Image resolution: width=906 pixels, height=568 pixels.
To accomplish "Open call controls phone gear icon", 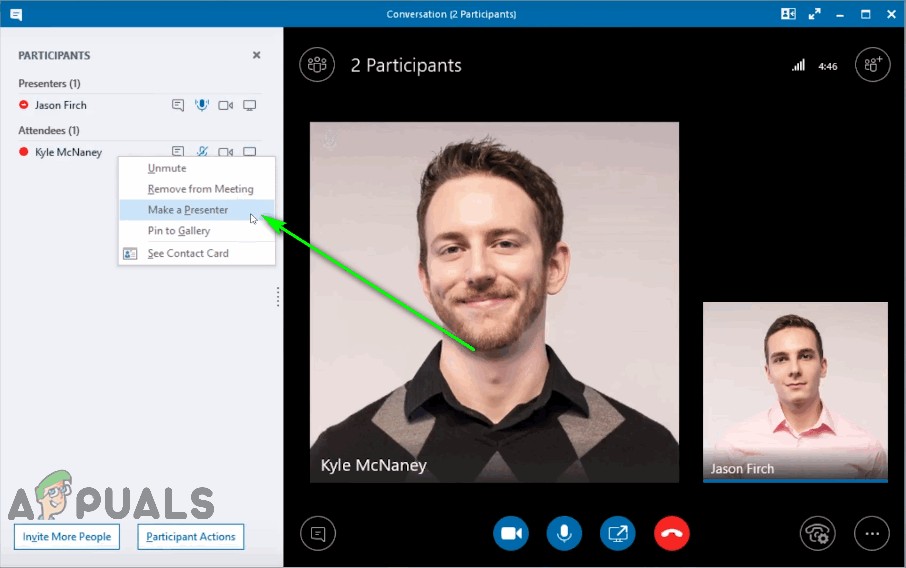I will pyautogui.click(x=818, y=533).
